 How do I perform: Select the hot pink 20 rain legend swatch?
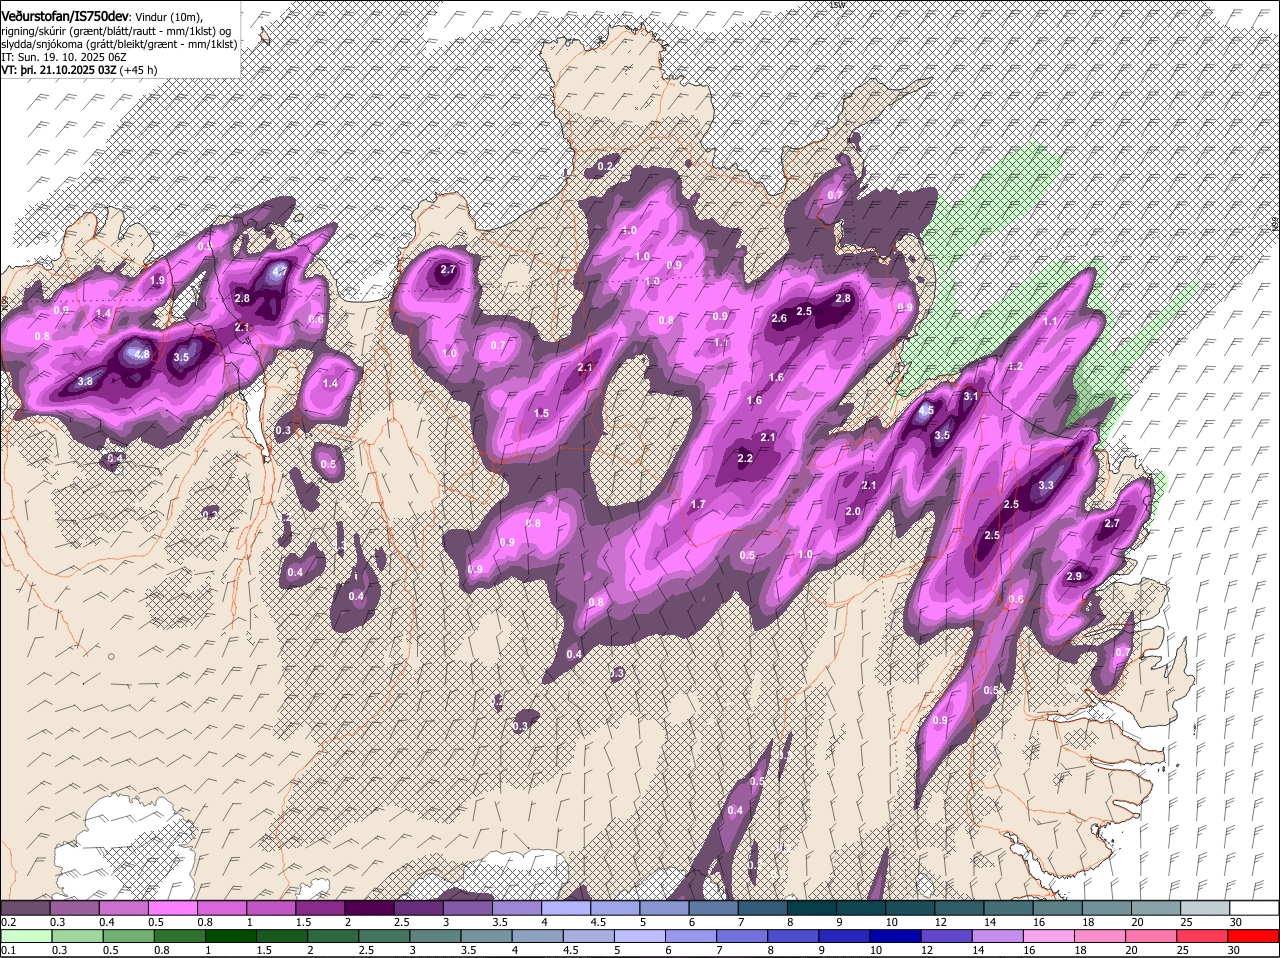coord(1152,936)
